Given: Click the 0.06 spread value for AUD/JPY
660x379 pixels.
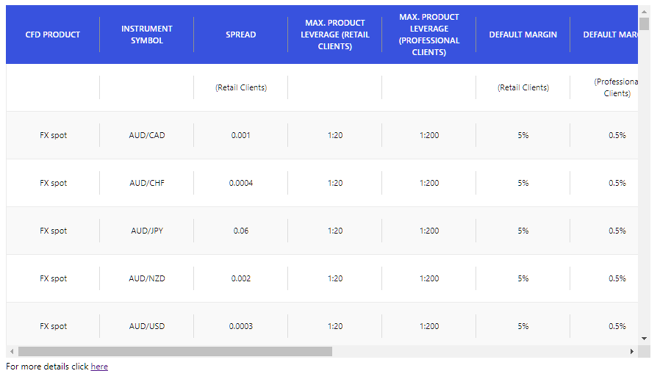Looking at the screenshot, I should click(x=241, y=231).
